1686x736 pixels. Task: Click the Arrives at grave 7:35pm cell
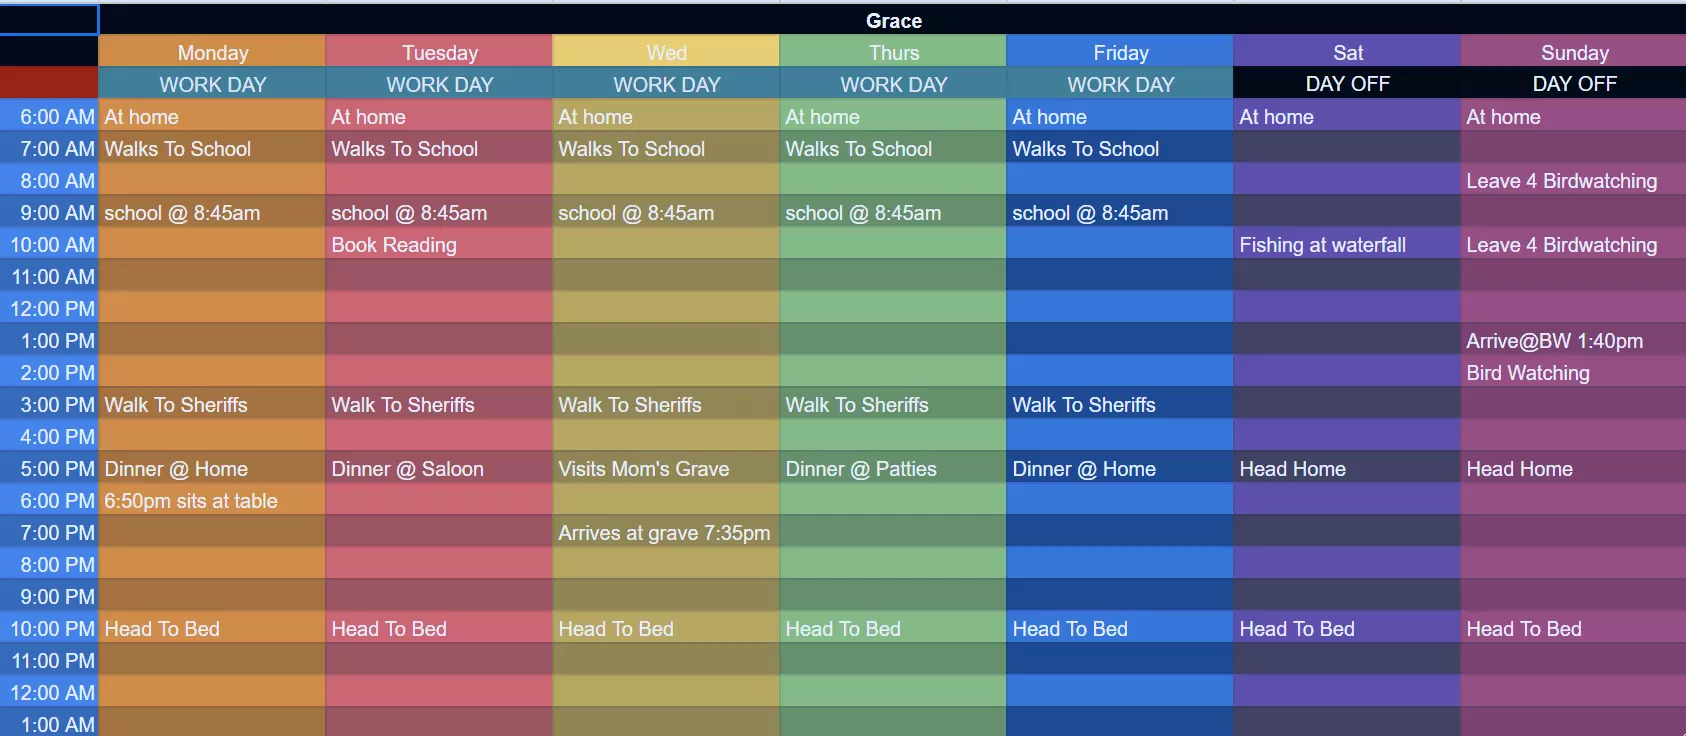point(666,533)
